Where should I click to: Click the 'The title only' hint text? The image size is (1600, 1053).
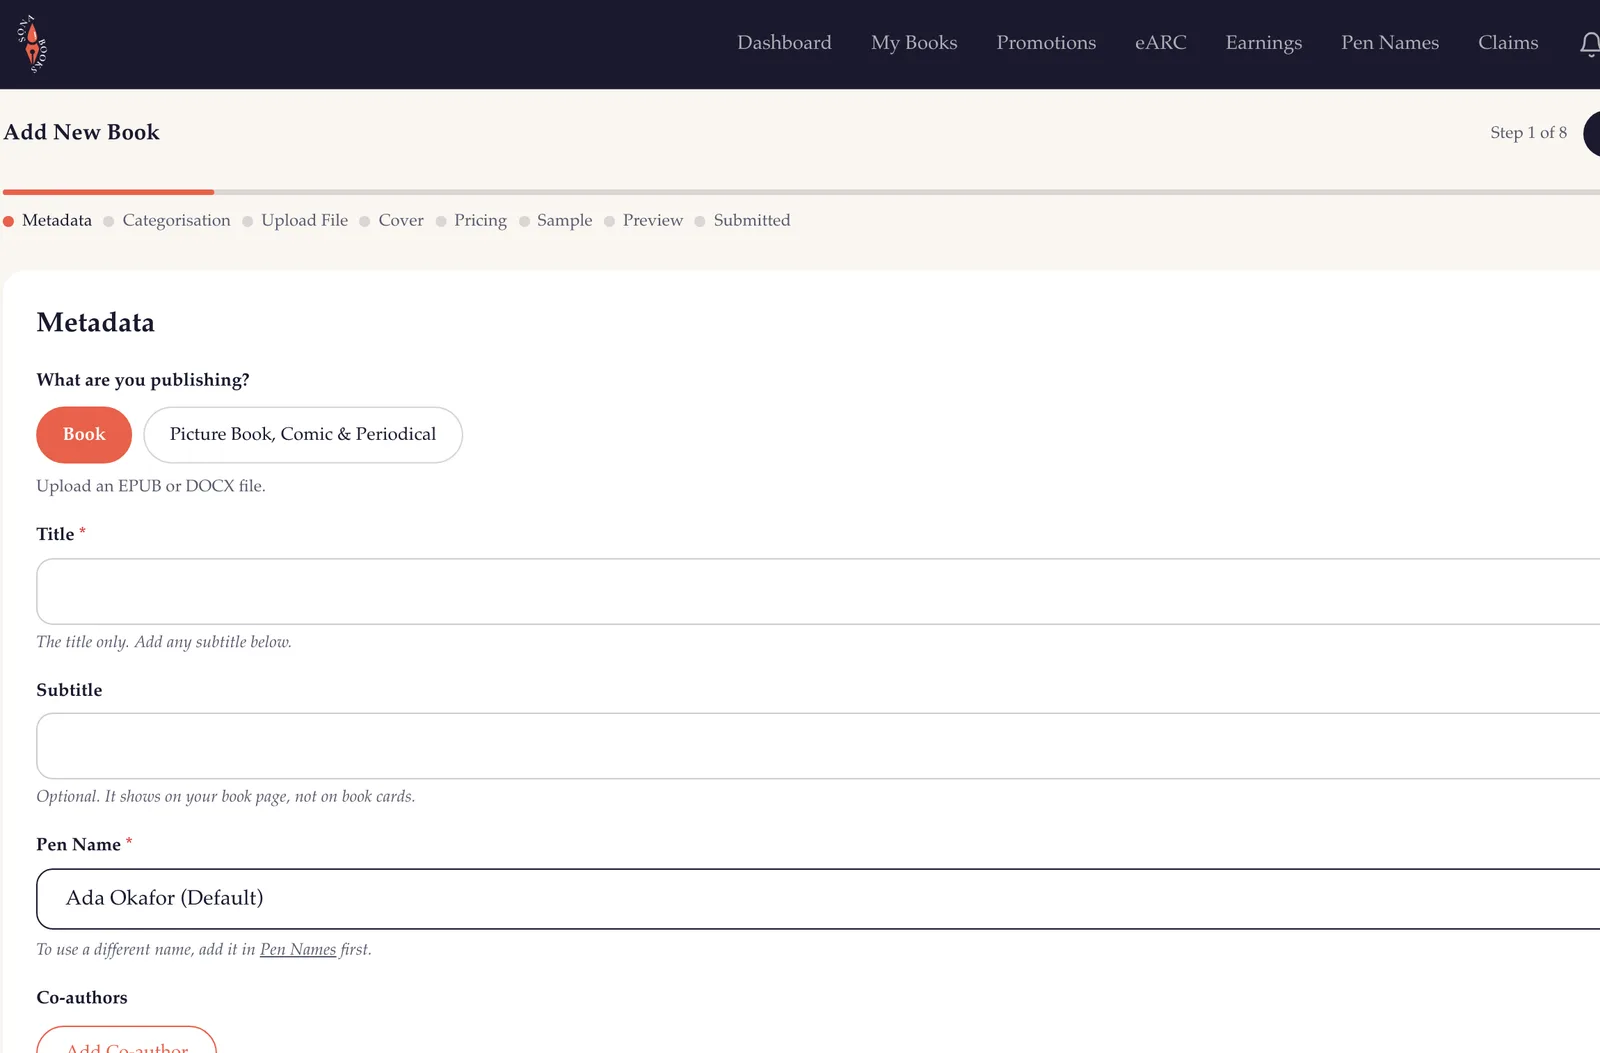coord(164,642)
